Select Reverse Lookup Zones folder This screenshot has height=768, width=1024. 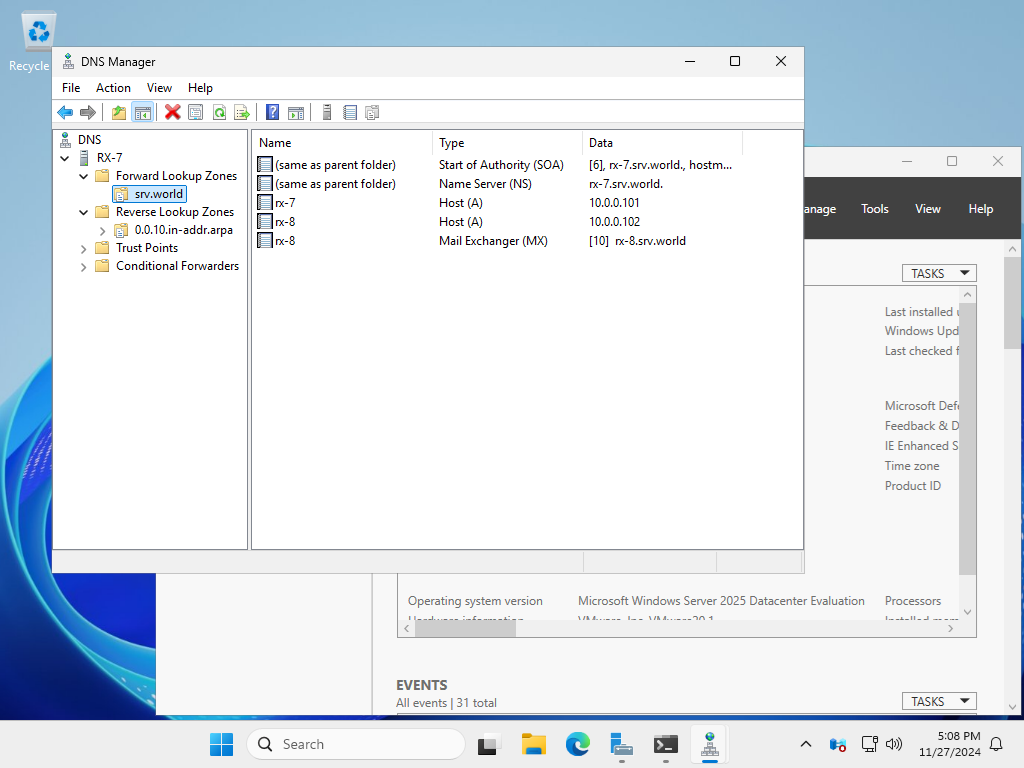click(x=174, y=212)
